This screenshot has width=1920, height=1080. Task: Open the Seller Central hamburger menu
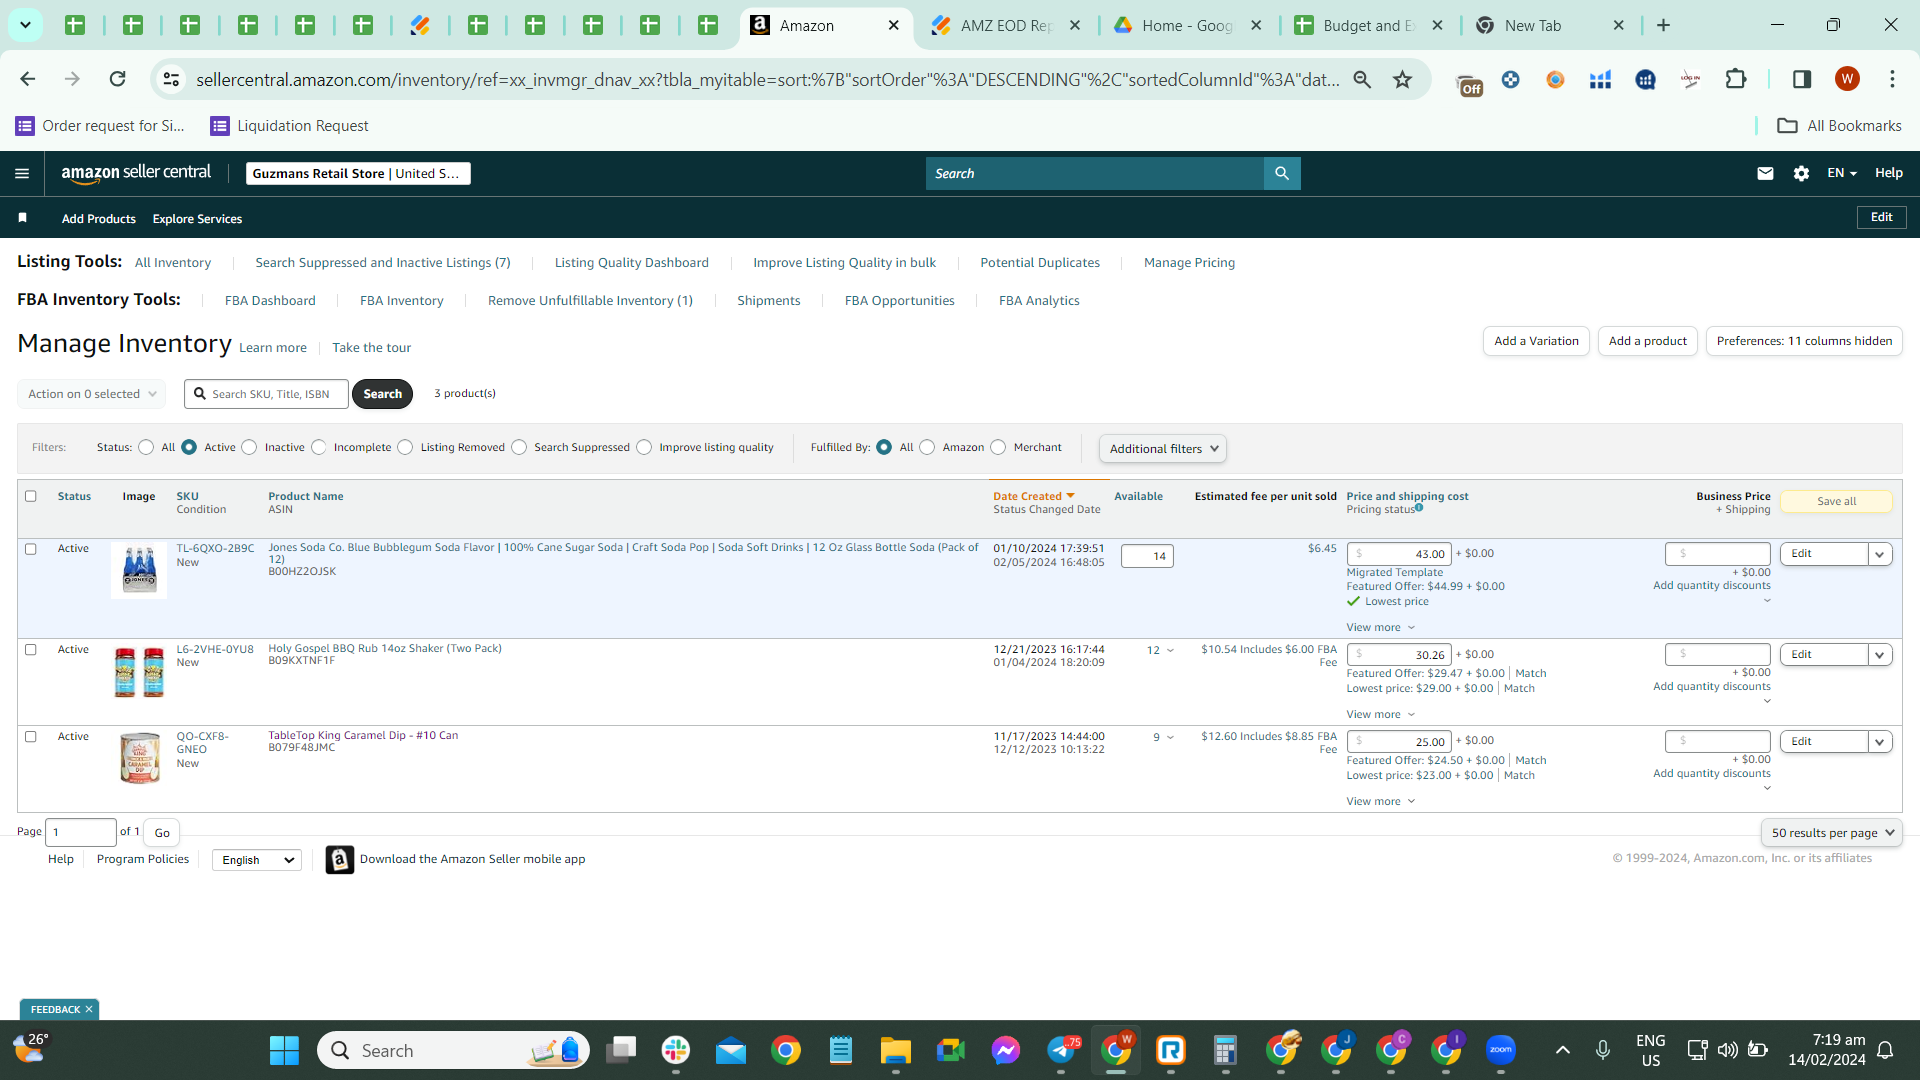tap(22, 174)
